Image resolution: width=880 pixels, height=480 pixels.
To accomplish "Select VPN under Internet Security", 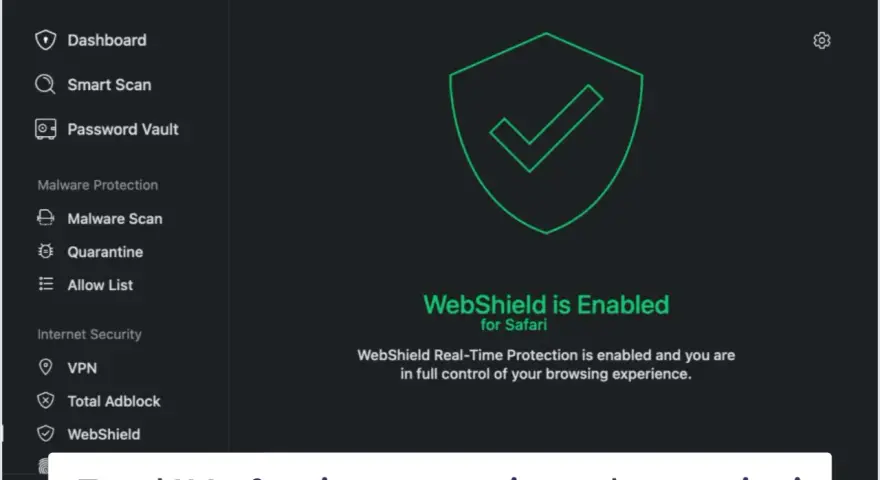I will [82, 368].
